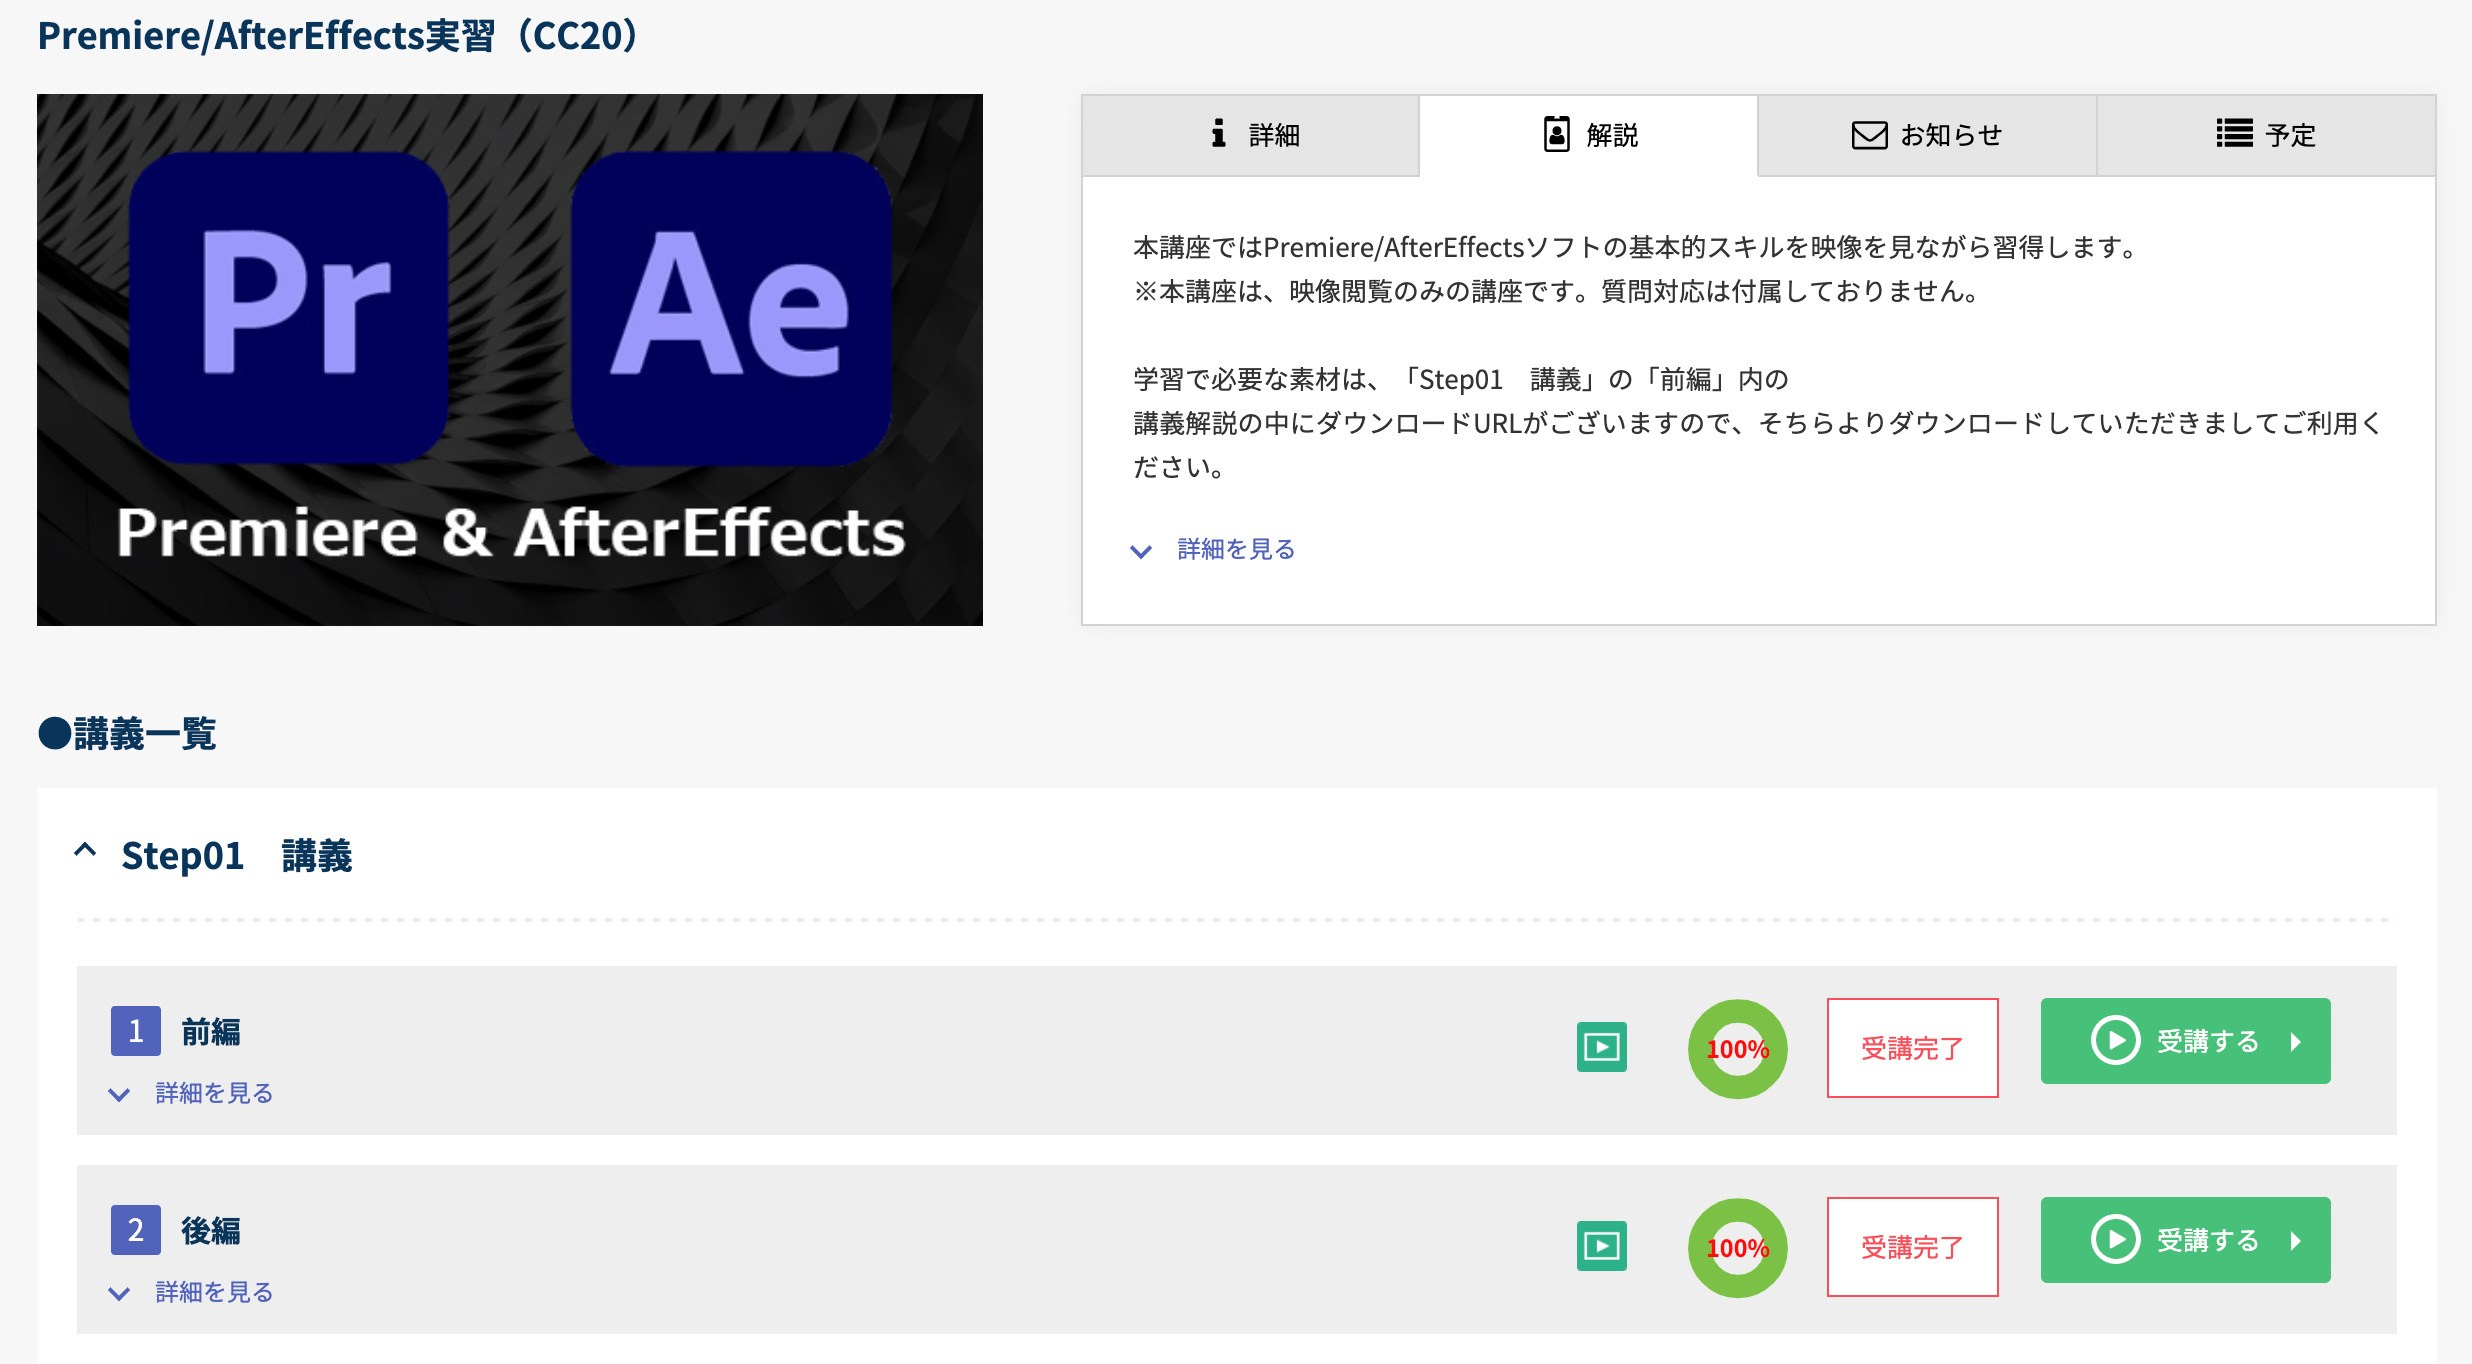This screenshot has height=1364, width=2472.
Task: Click the video icon in 後編 row
Action: (1602, 1246)
